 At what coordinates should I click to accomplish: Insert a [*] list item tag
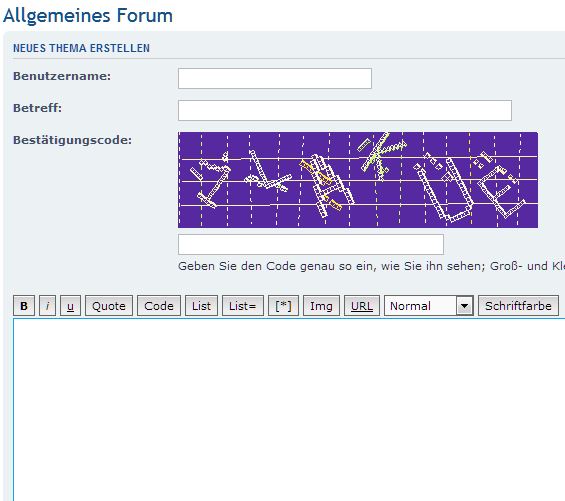tap(284, 306)
